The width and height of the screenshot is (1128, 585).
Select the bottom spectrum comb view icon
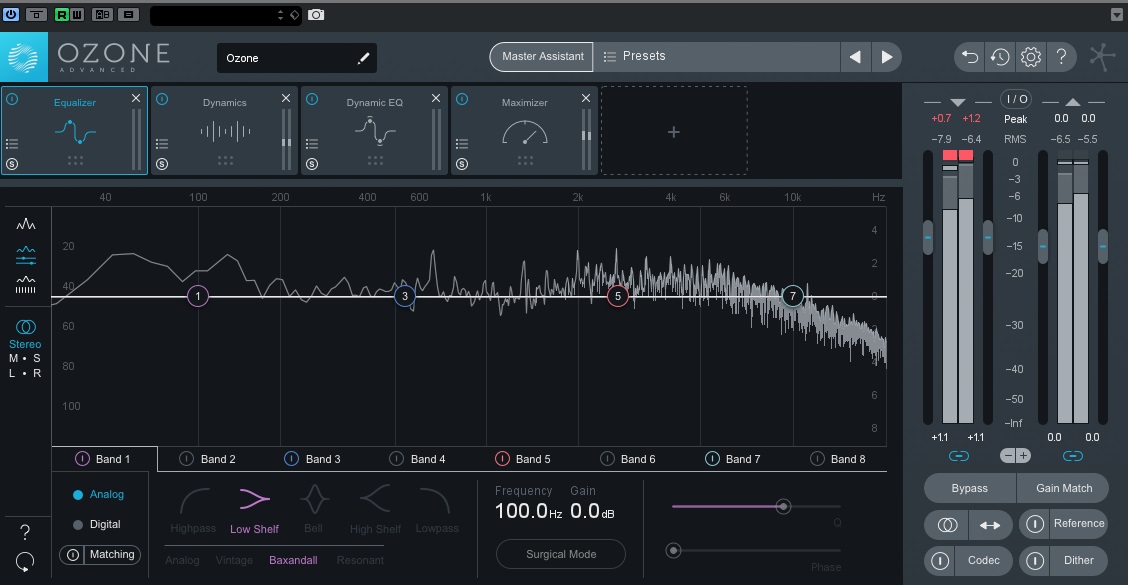pyautogui.click(x=26, y=285)
